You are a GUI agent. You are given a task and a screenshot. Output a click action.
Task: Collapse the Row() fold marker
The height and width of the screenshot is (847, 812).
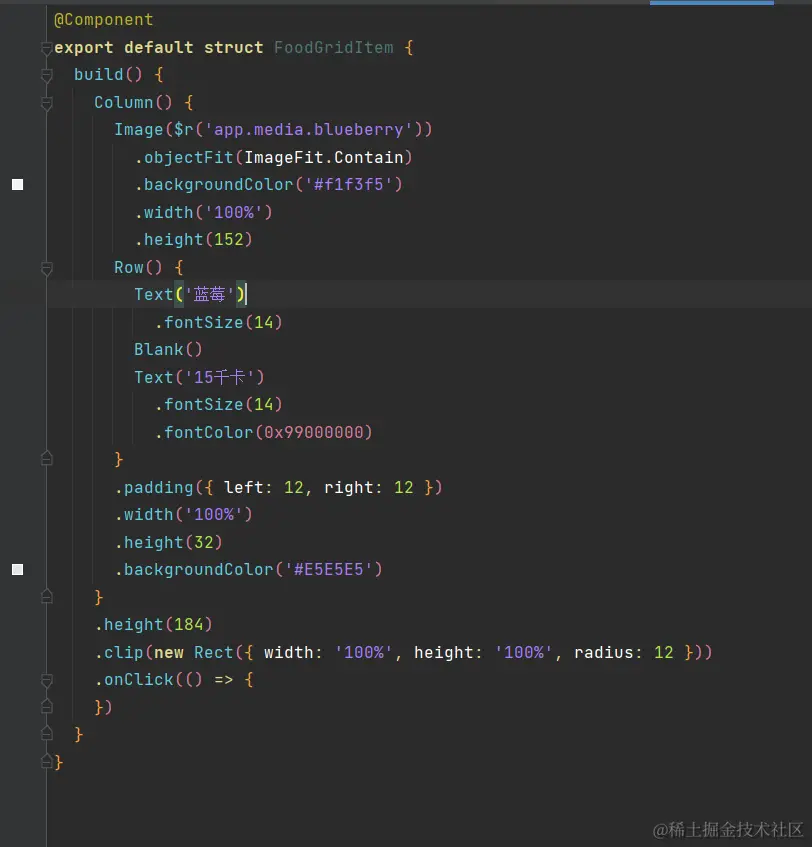46,268
